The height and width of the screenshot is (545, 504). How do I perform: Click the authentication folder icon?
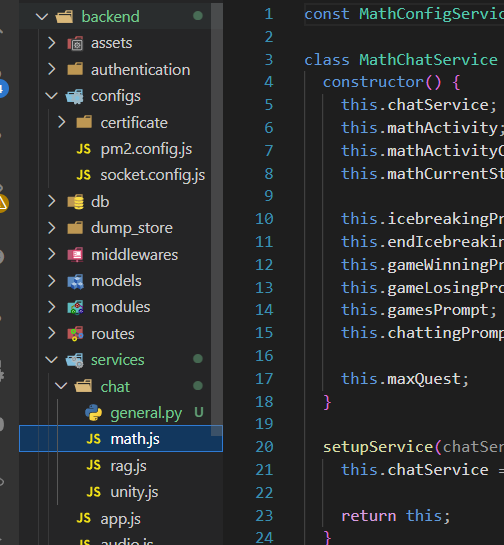(x=75, y=69)
